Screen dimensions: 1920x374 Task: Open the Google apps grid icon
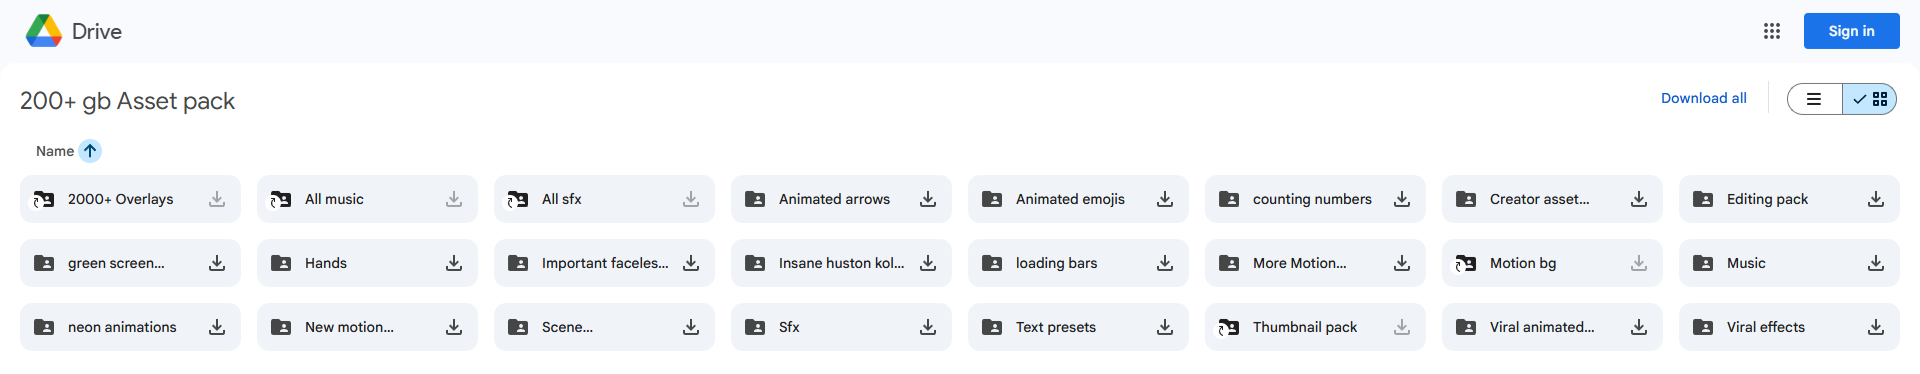1772,31
